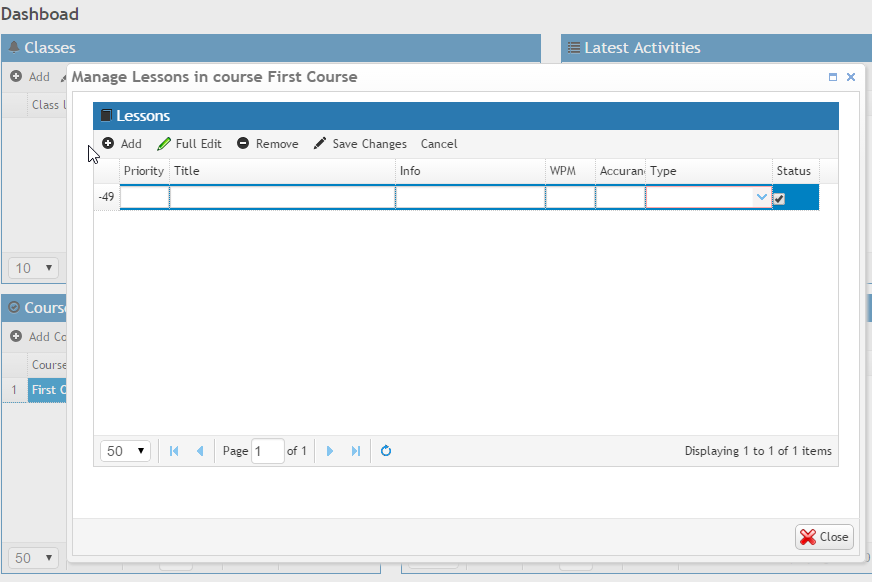
Task: Open Courses page size dropdown showing 50
Action: click(33, 558)
